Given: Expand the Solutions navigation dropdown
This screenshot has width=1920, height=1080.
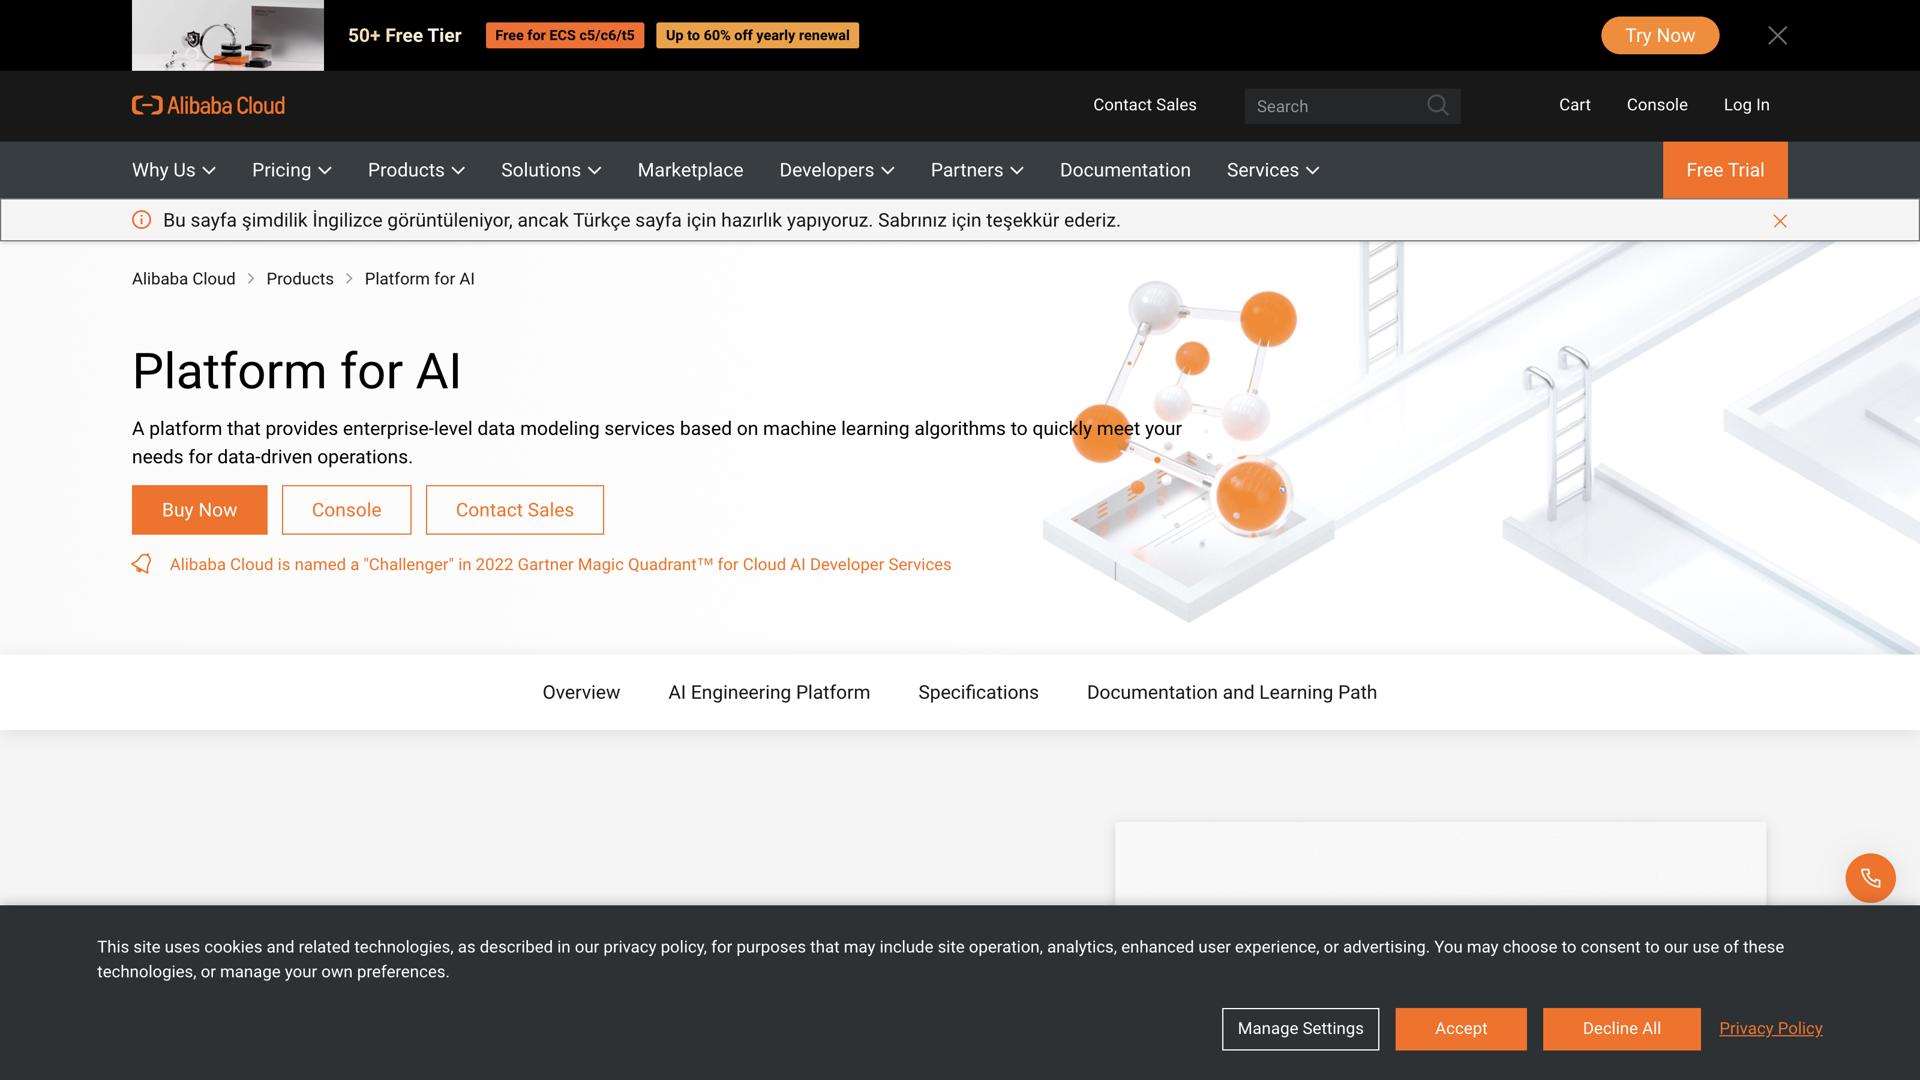Looking at the screenshot, I should tap(549, 170).
